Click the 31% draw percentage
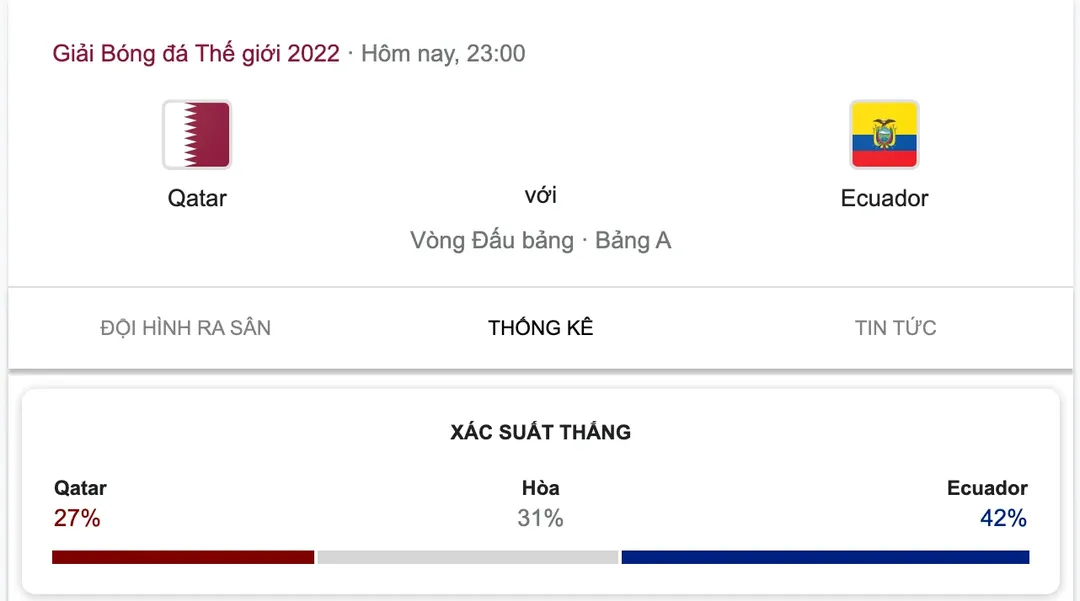Viewport: 1080px width, 601px height. [540, 518]
